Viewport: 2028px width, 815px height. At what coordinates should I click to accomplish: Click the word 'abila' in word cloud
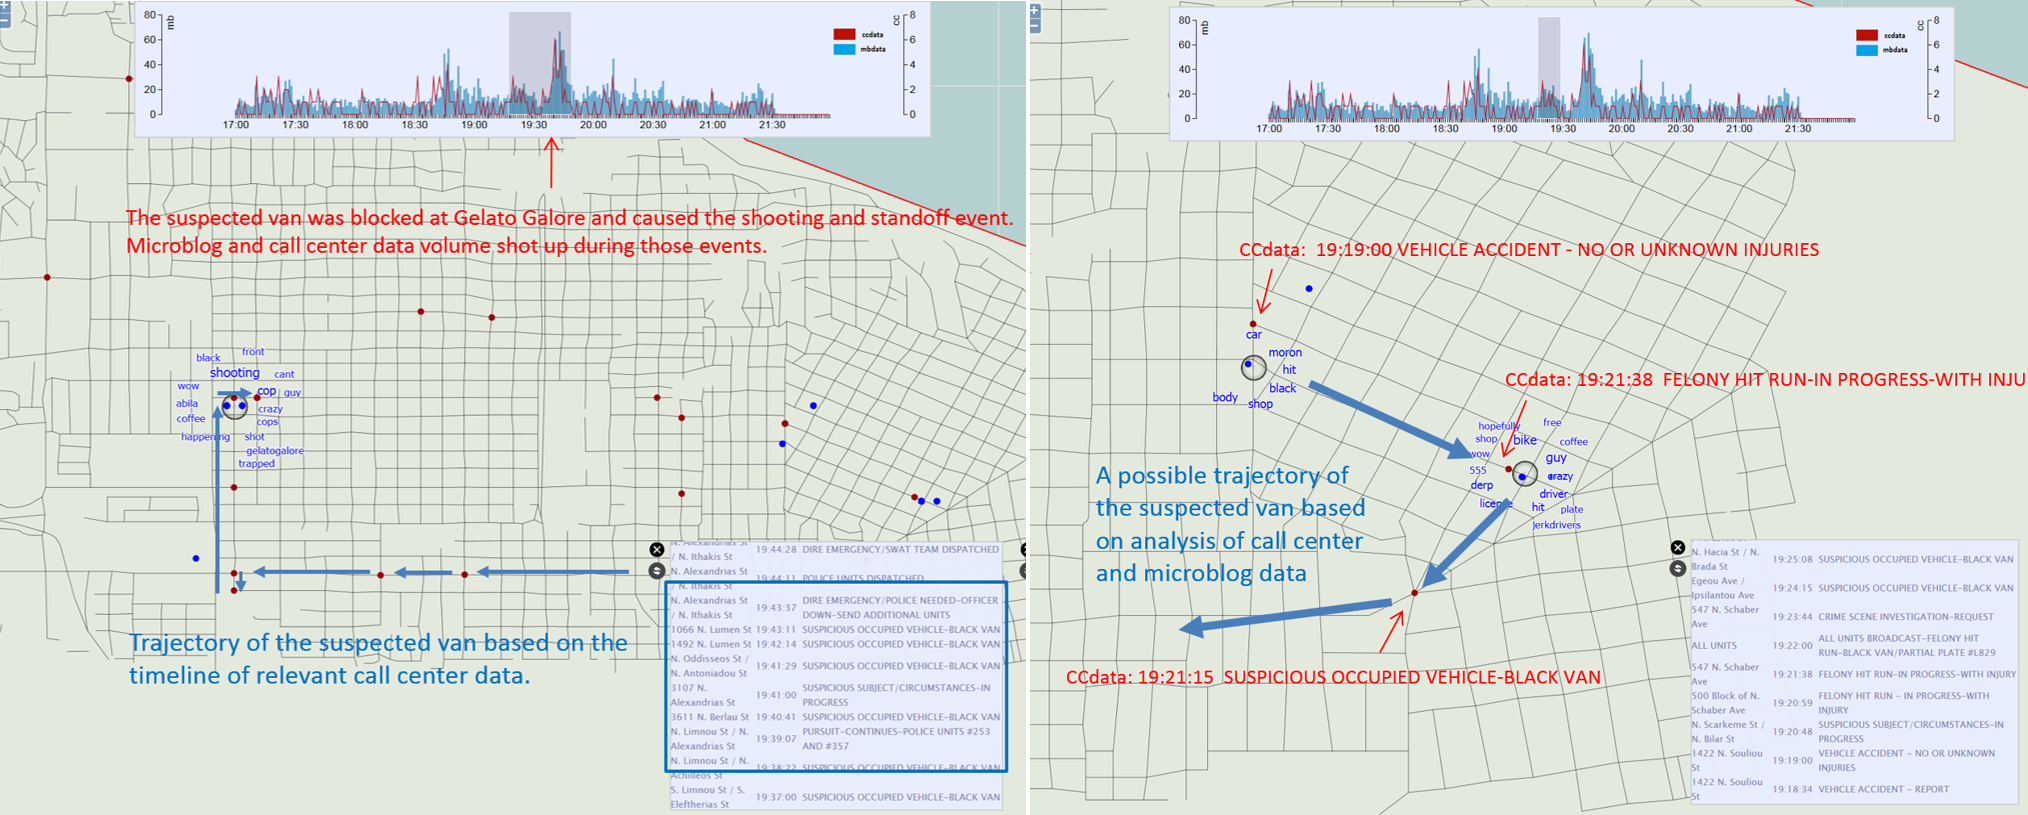pyautogui.click(x=187, y=404)
